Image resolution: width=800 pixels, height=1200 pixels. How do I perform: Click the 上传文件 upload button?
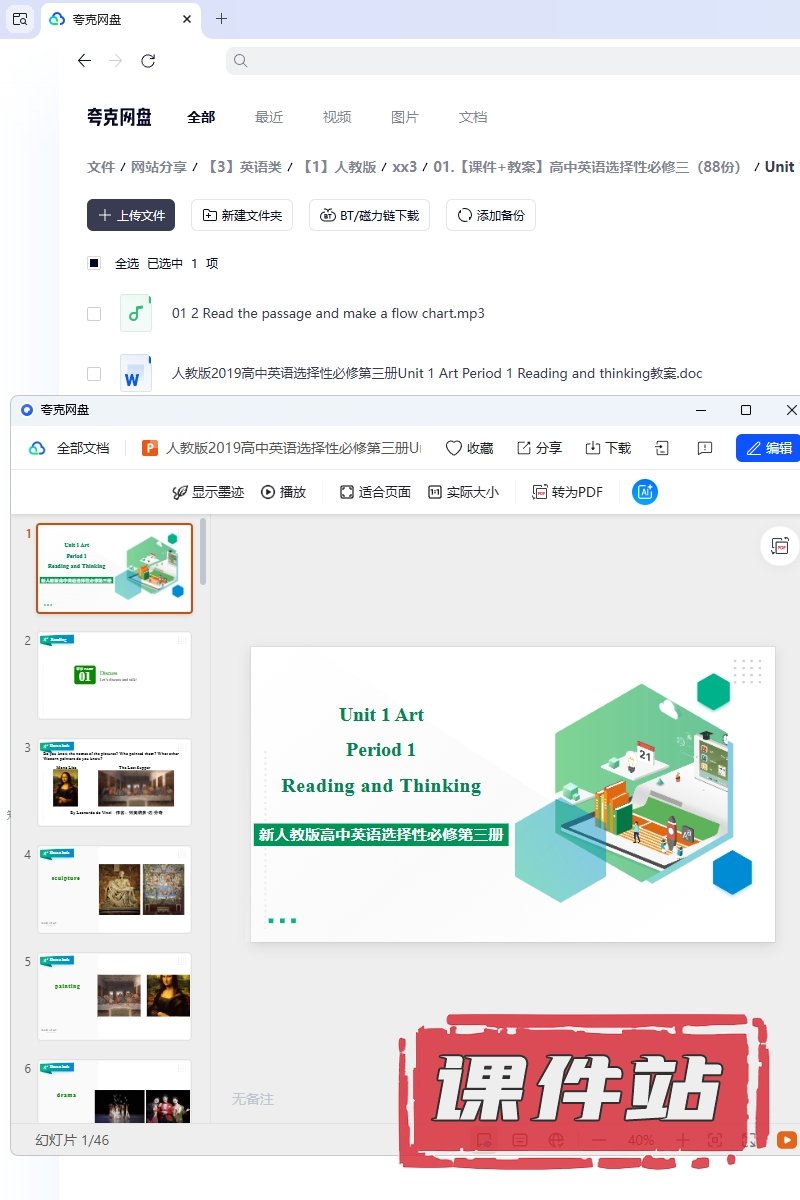point(131,215)
